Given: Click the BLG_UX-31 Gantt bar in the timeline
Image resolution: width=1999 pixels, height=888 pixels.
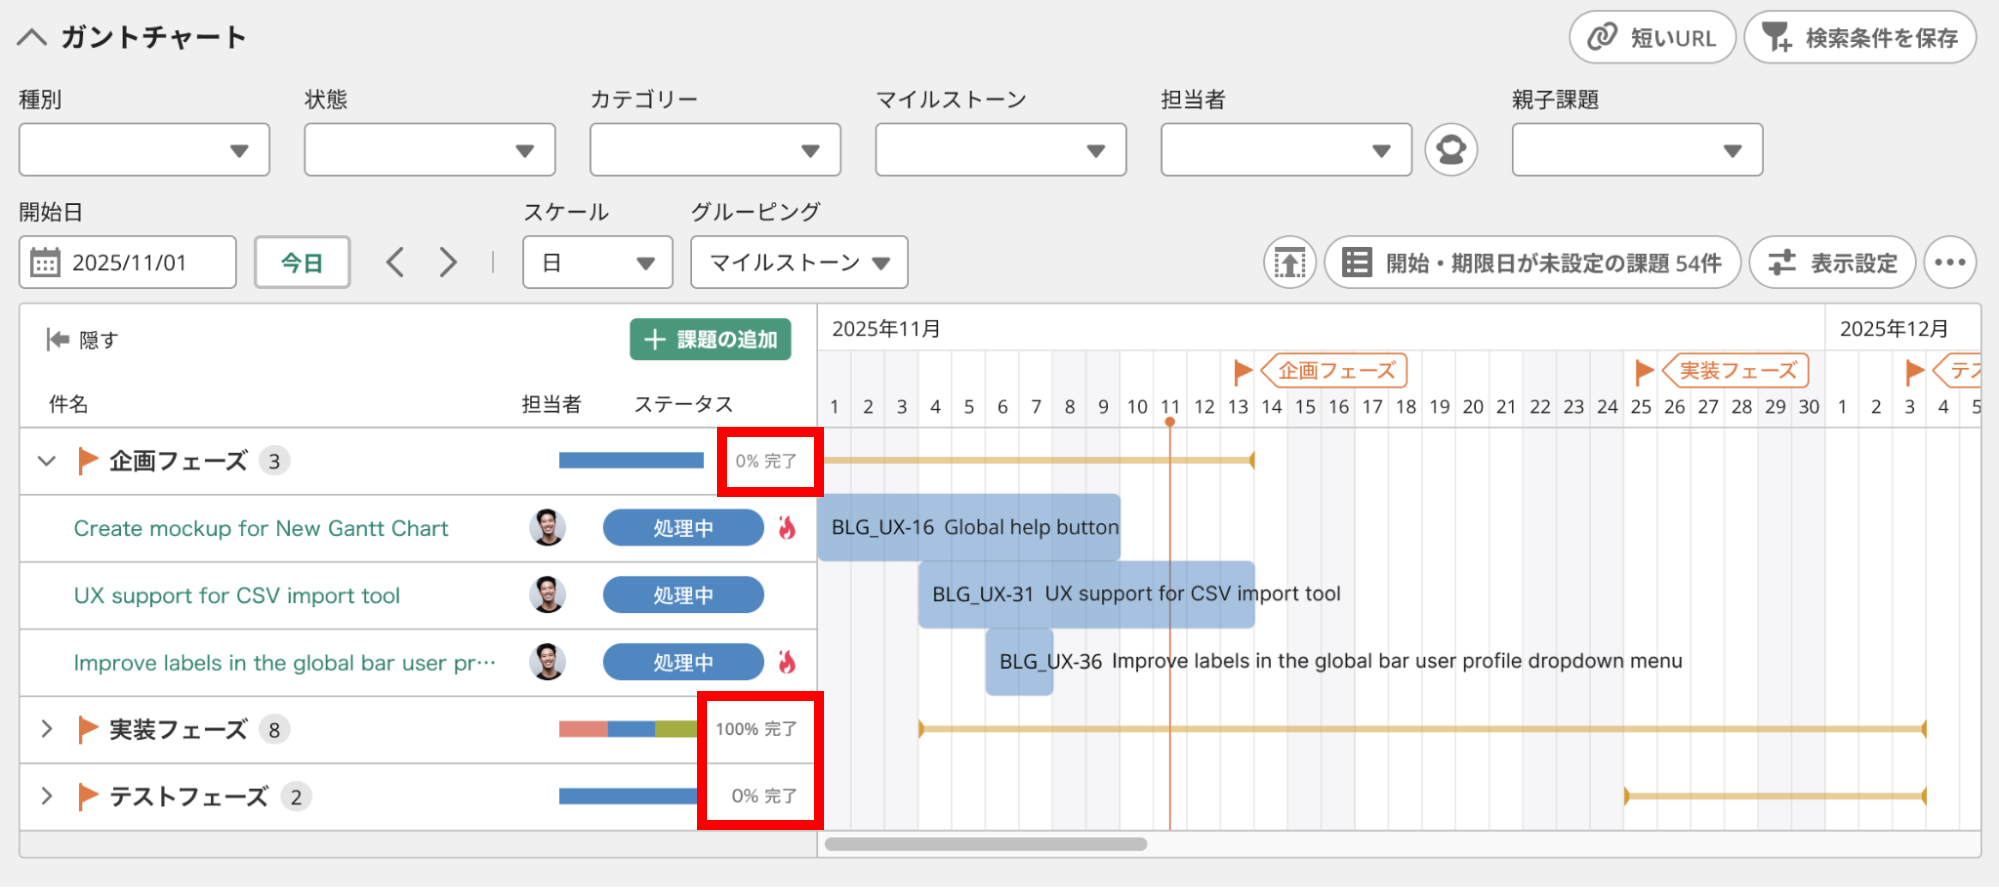Looking at the screenshot, I should [x=1086, y=594].
